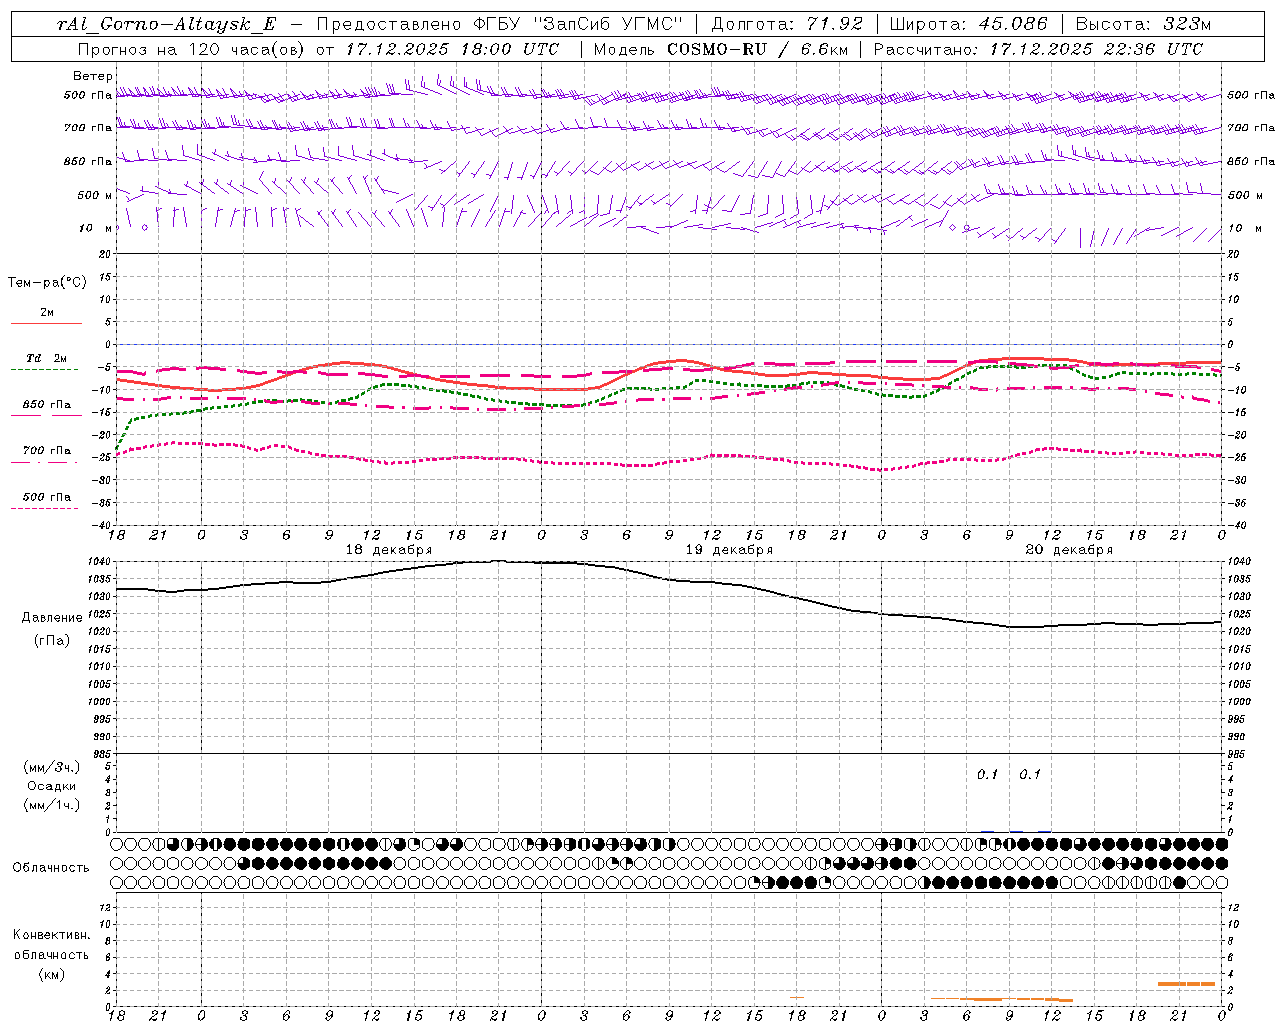Image resolution: width=1280 pixels, height=1024 pixels.
Task: Select the Рассчитано: 17.12.2025 22:36 UTC timestamp
Action: (1038, 49)
